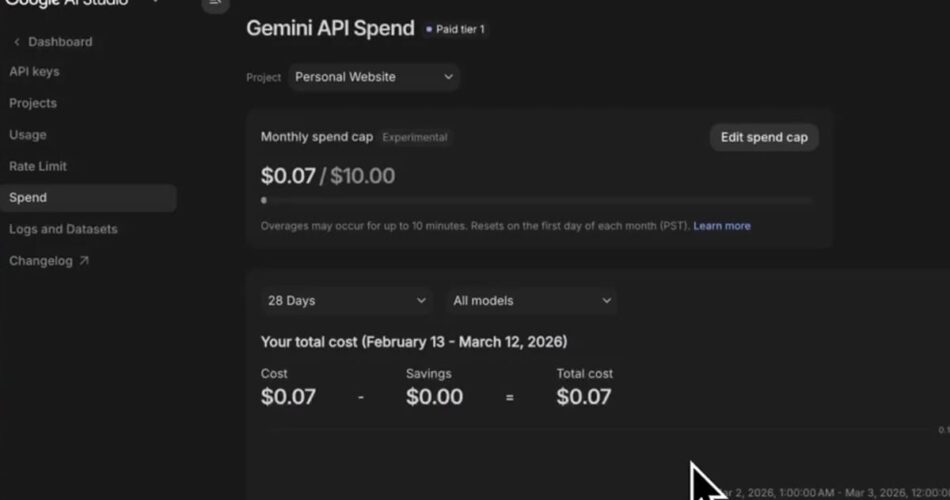Click the external link arrow next to Changelog
Screen dimensions: 950x500
pyautogui.click(x=84, y=261)
